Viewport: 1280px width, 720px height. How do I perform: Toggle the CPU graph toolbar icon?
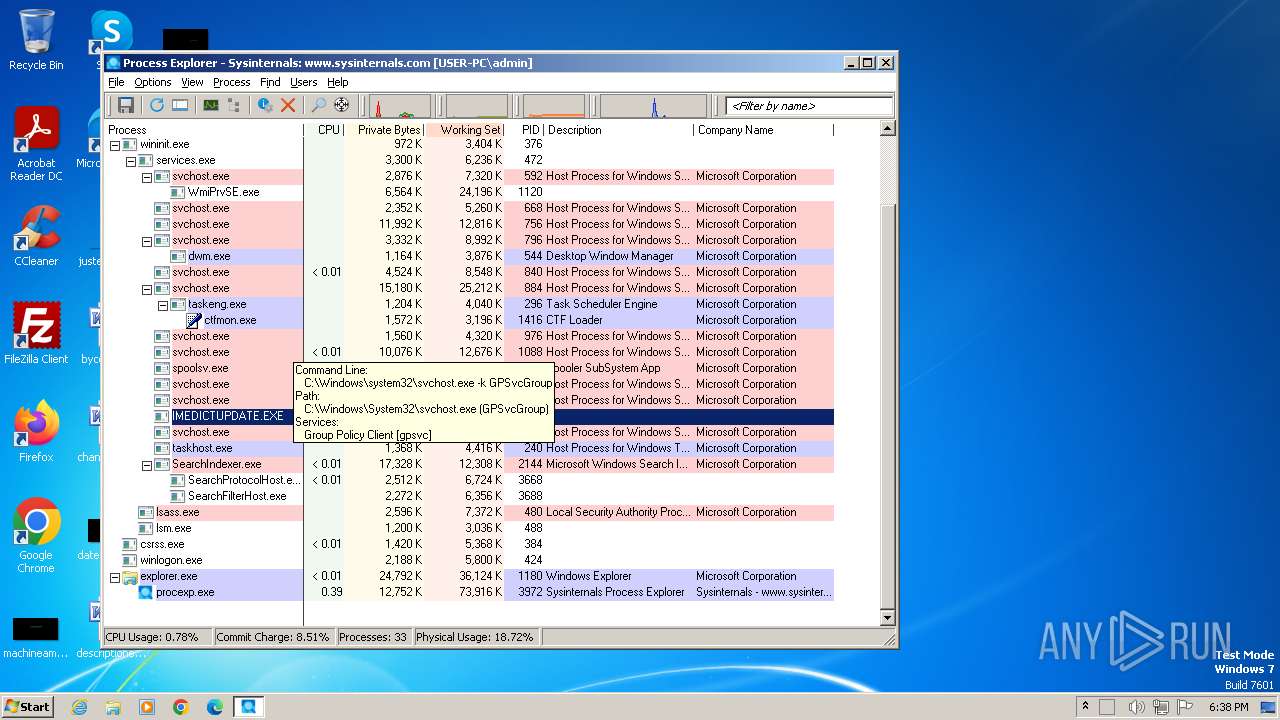pyautogui.click(x=211, y=105)
